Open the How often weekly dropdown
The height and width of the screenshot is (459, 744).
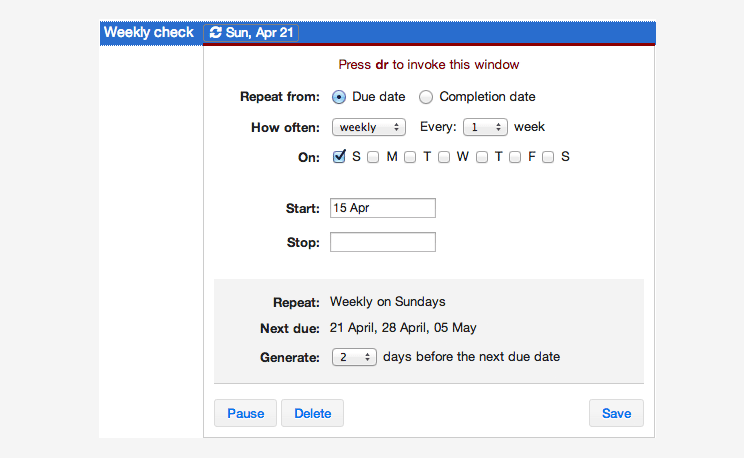369,127
